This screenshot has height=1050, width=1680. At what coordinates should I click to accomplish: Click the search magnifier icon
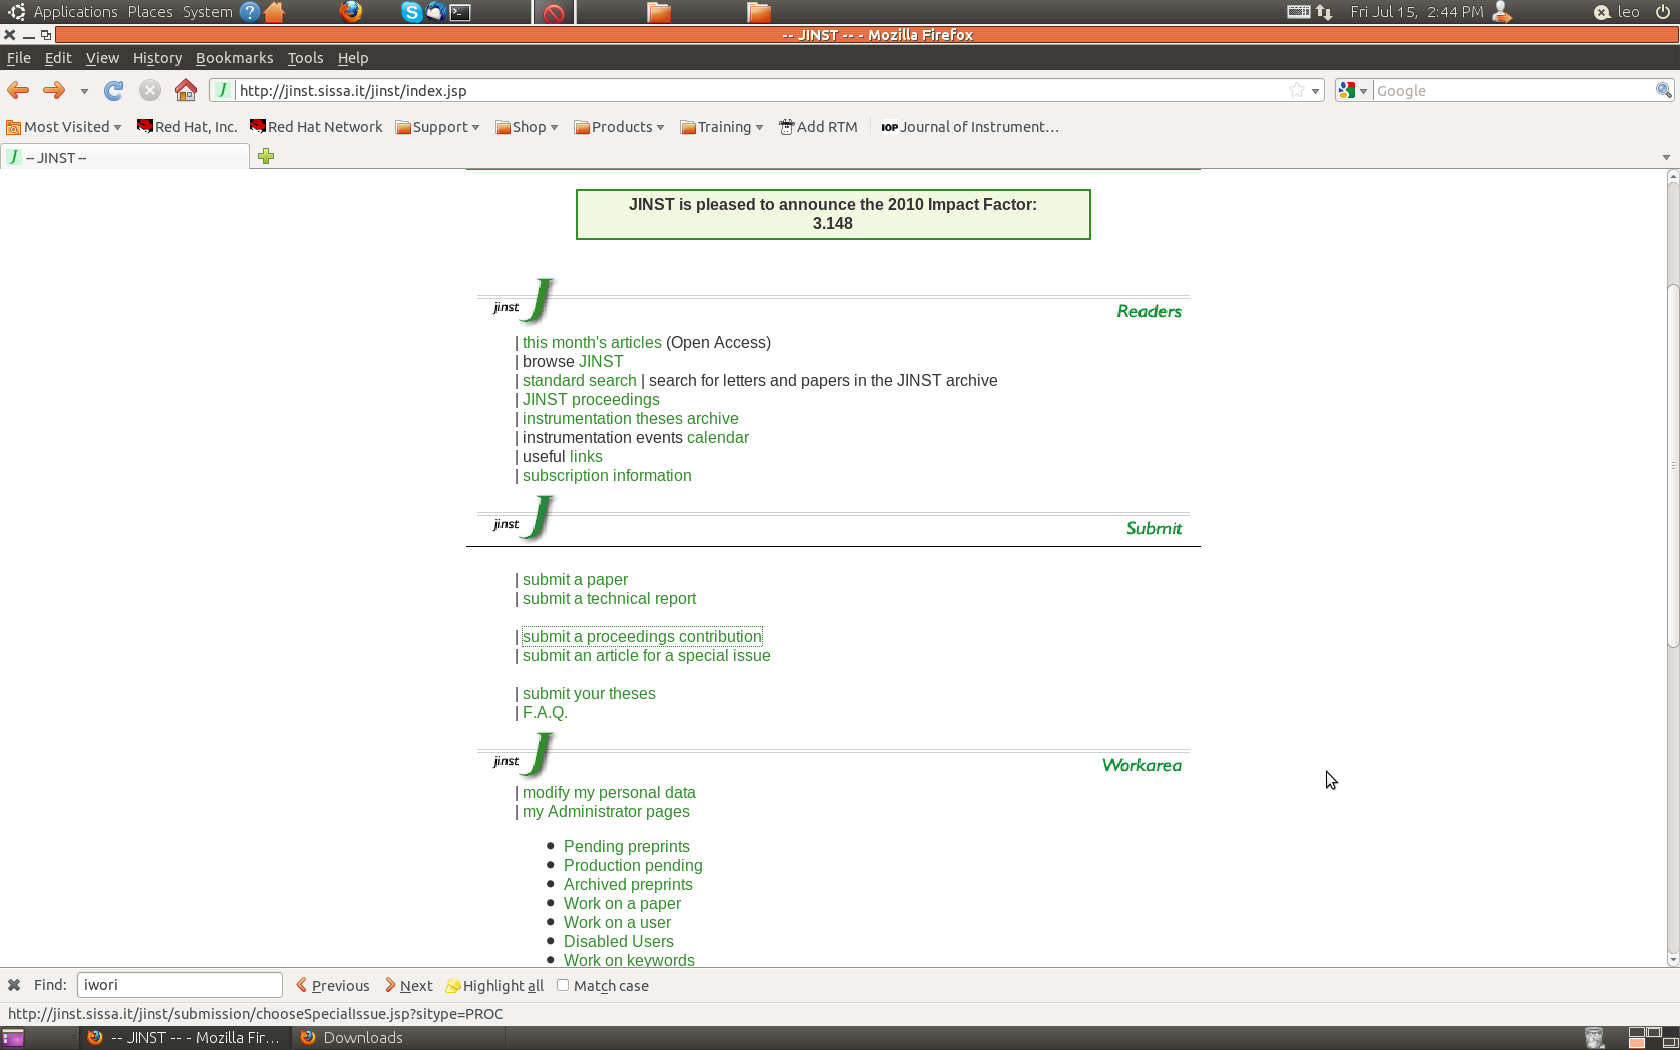tap(1663, 91)
